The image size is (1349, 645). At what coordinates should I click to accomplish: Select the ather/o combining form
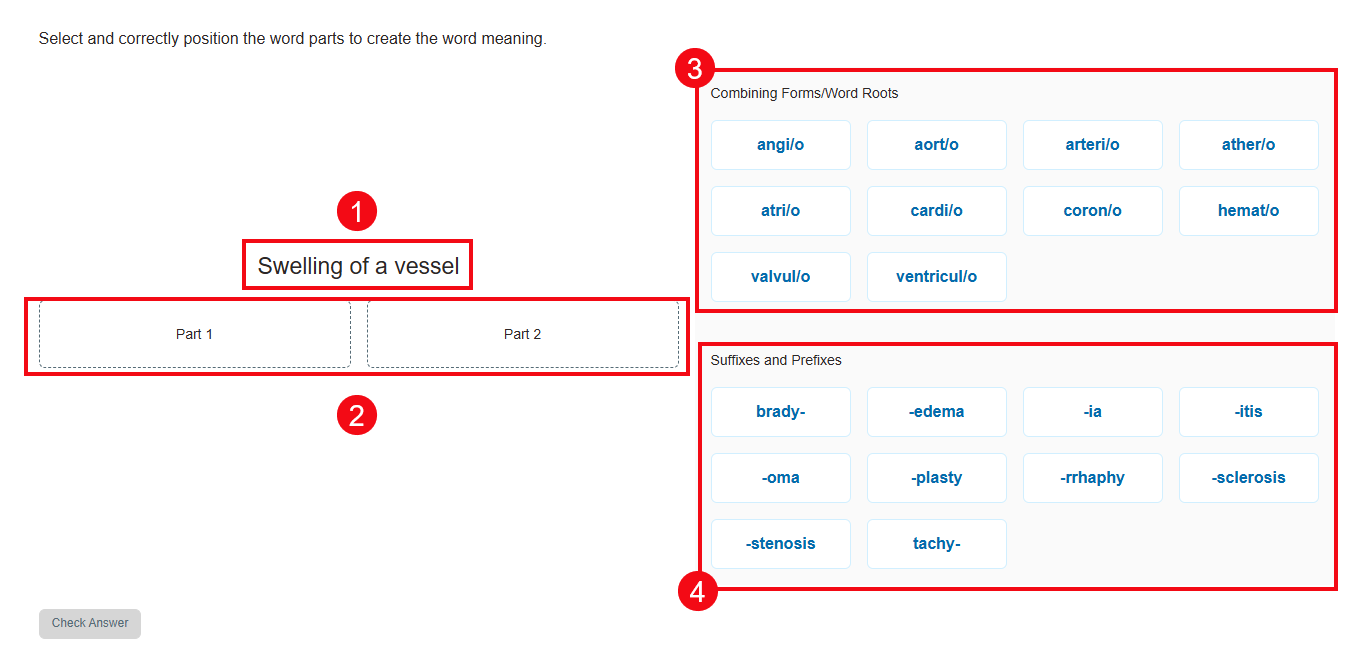tap(1248, 145)
